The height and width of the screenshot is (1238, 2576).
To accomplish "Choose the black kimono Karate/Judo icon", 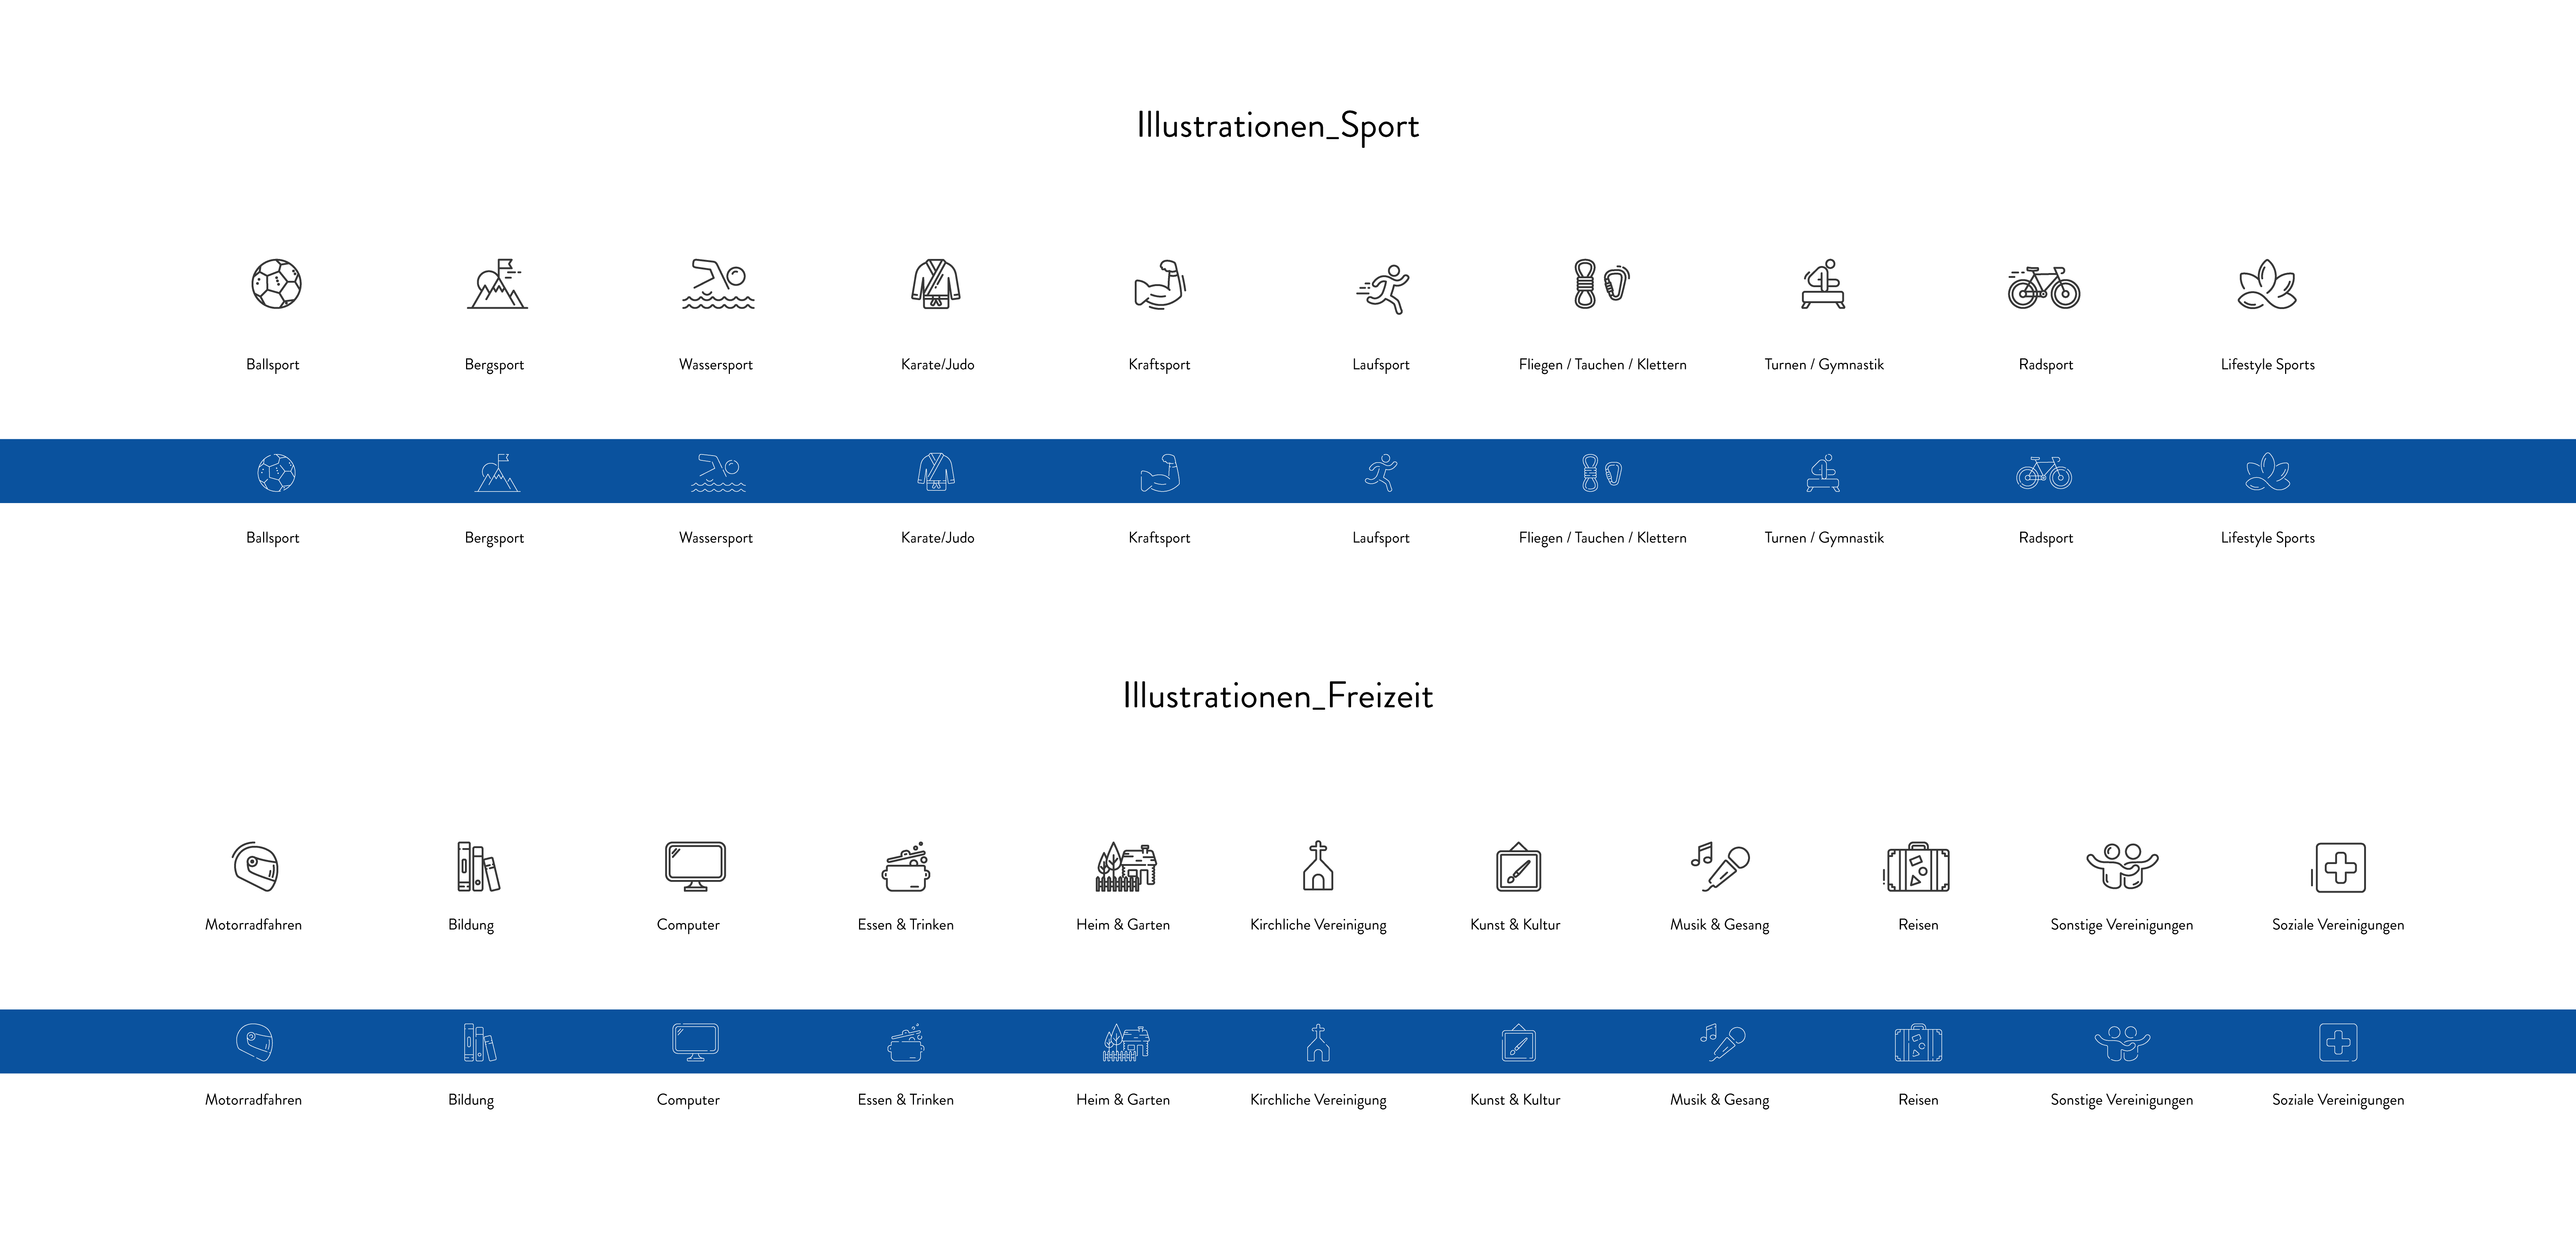I will coord(936,284).
